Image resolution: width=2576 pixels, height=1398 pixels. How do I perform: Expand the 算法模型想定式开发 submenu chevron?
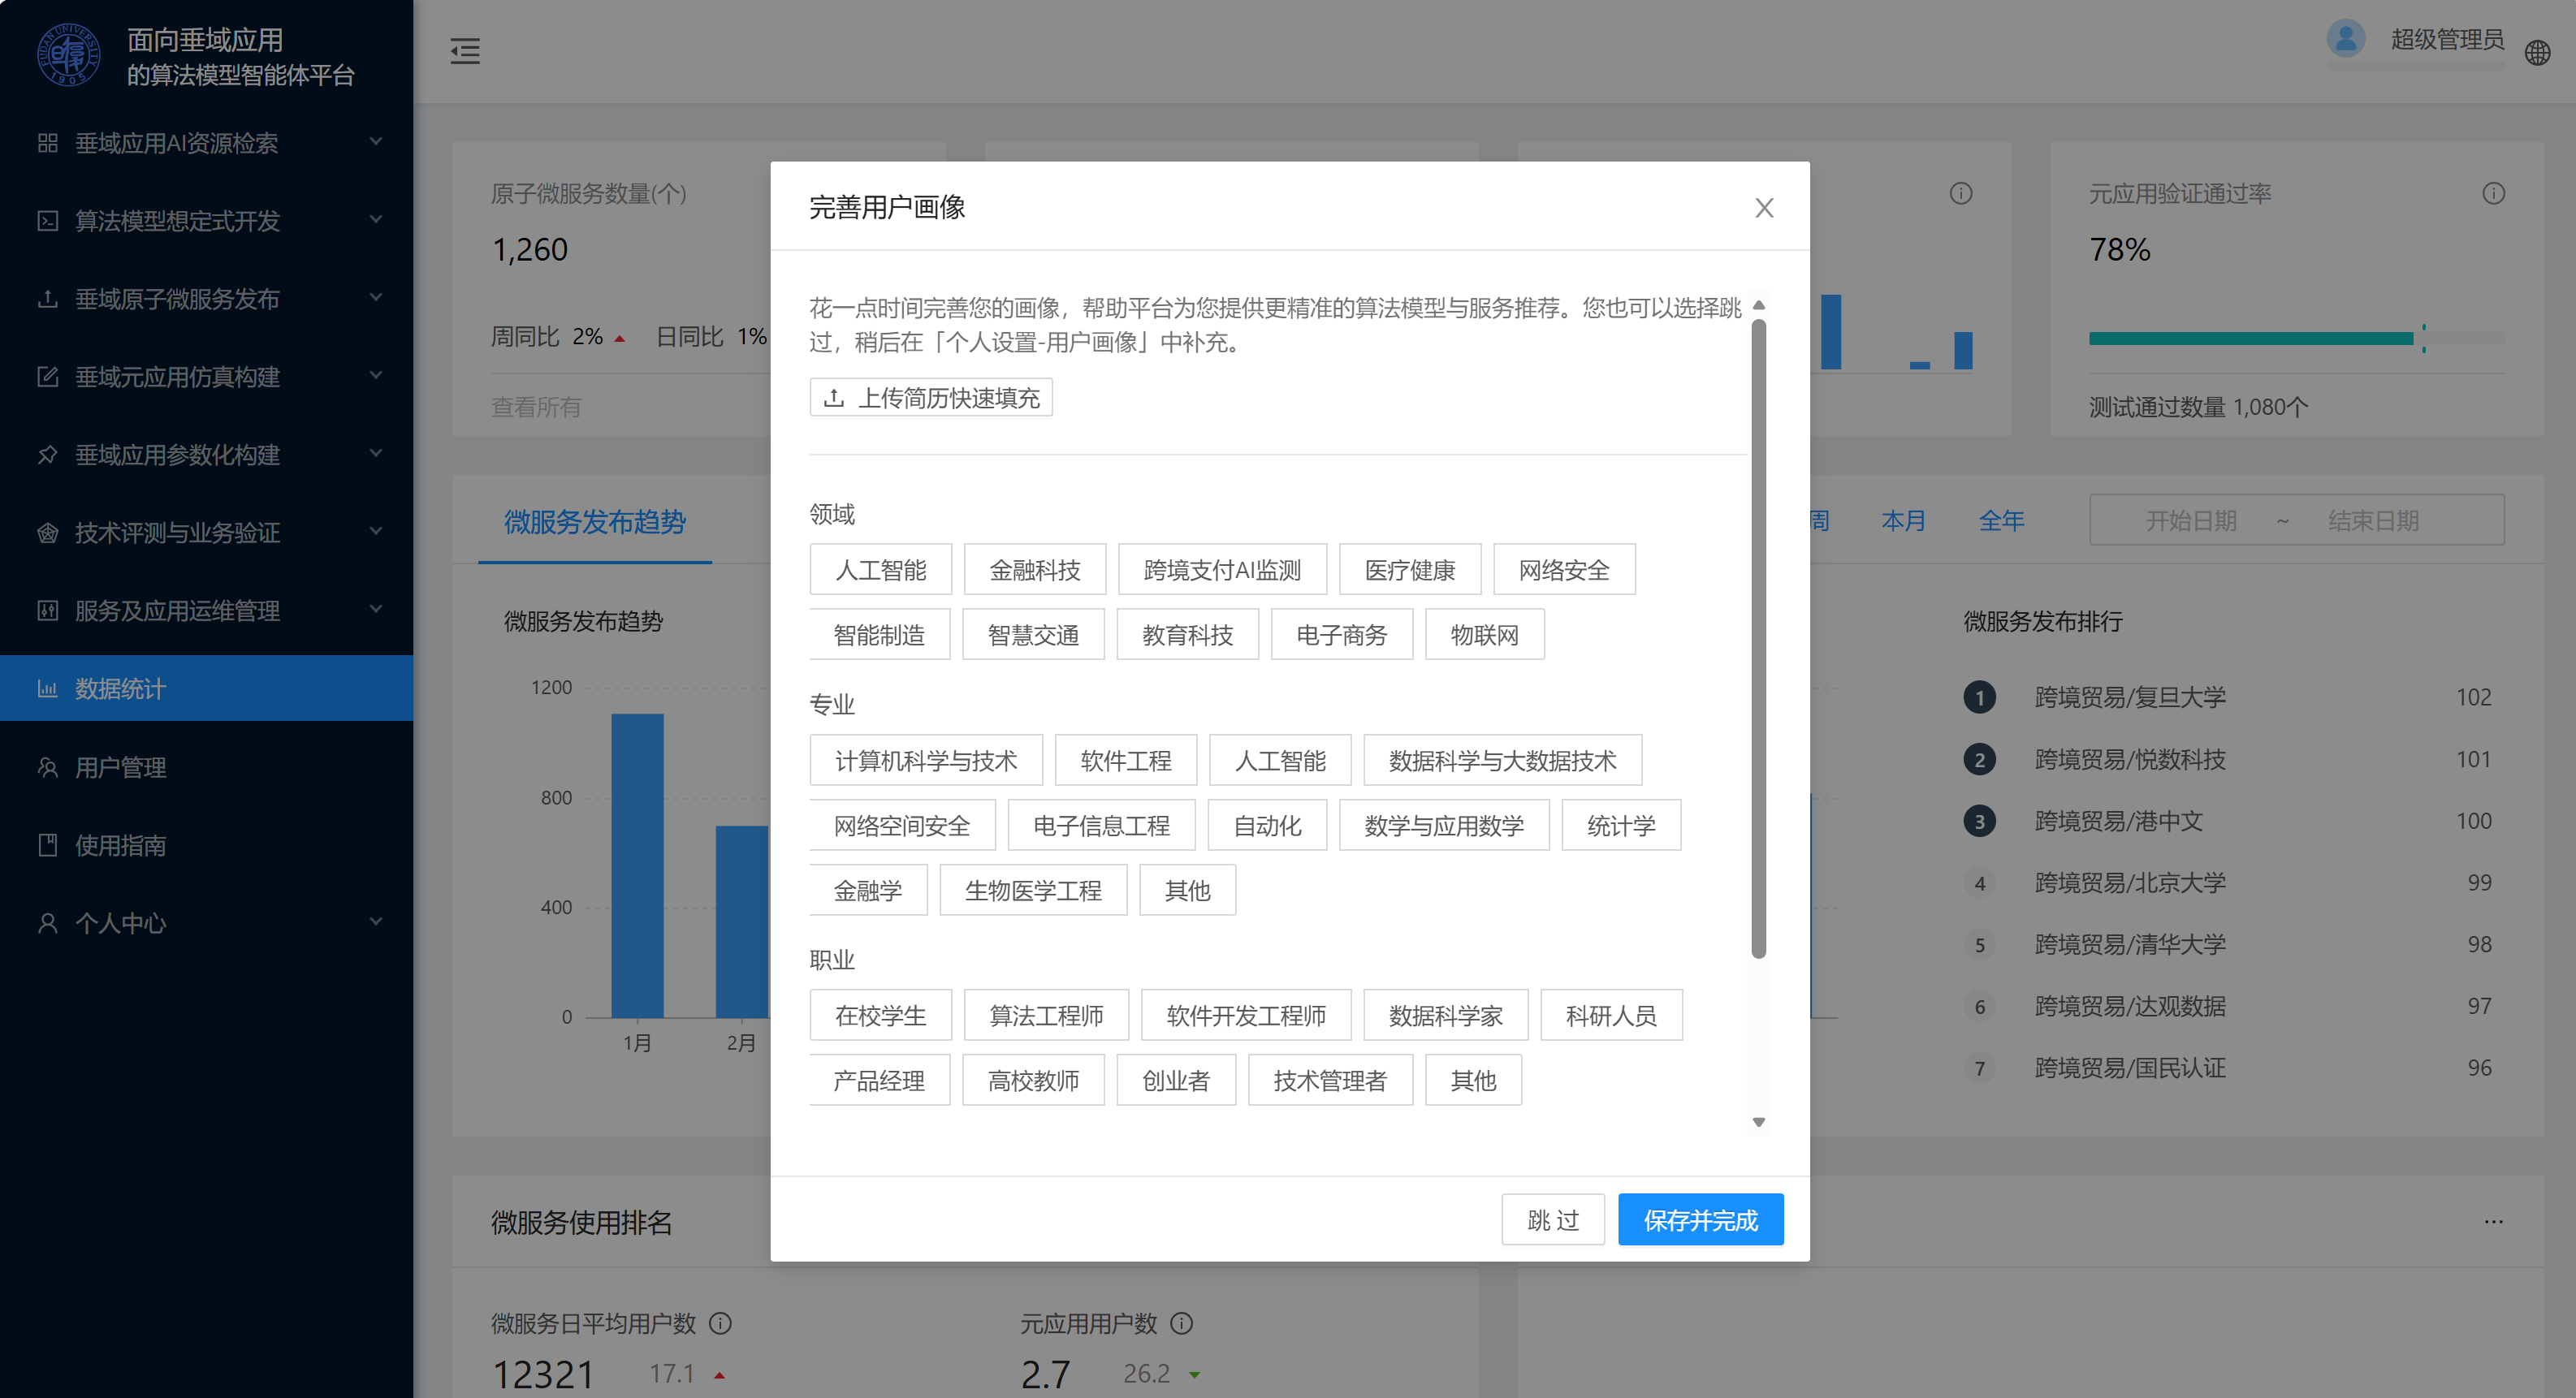pos(376,220)
